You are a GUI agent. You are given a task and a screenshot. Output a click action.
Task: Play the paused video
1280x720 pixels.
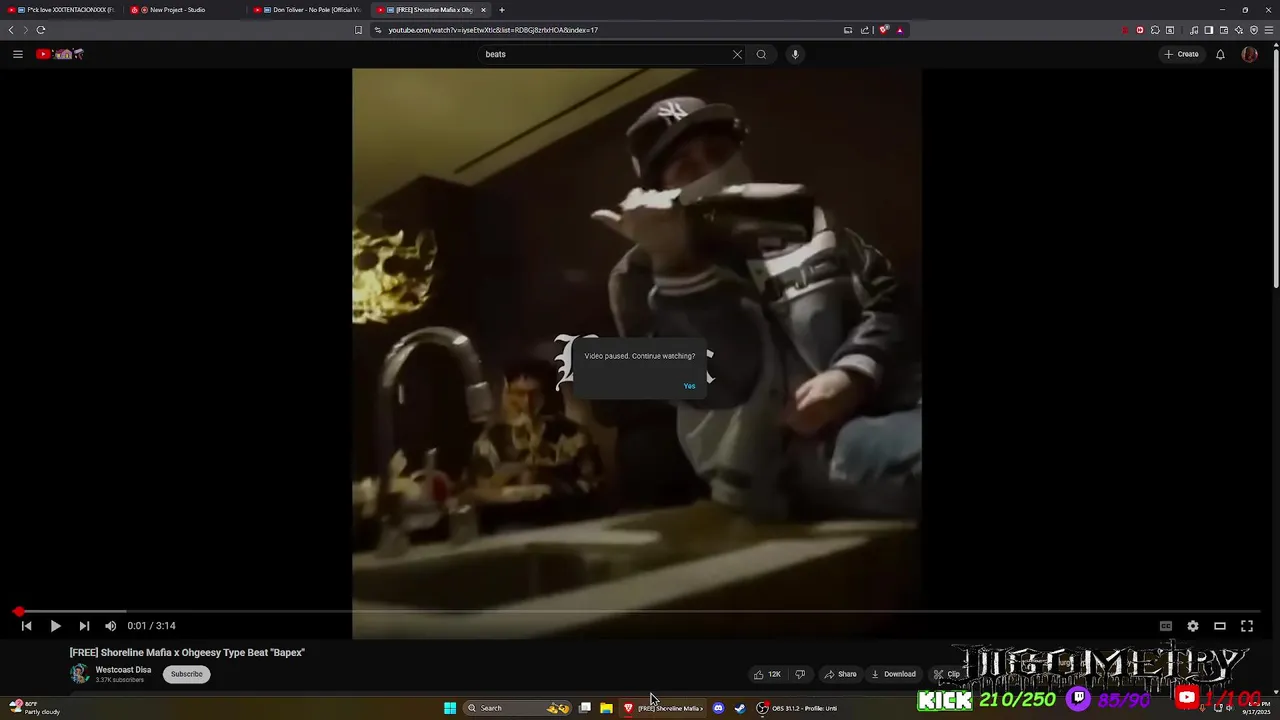pos(55,626)
